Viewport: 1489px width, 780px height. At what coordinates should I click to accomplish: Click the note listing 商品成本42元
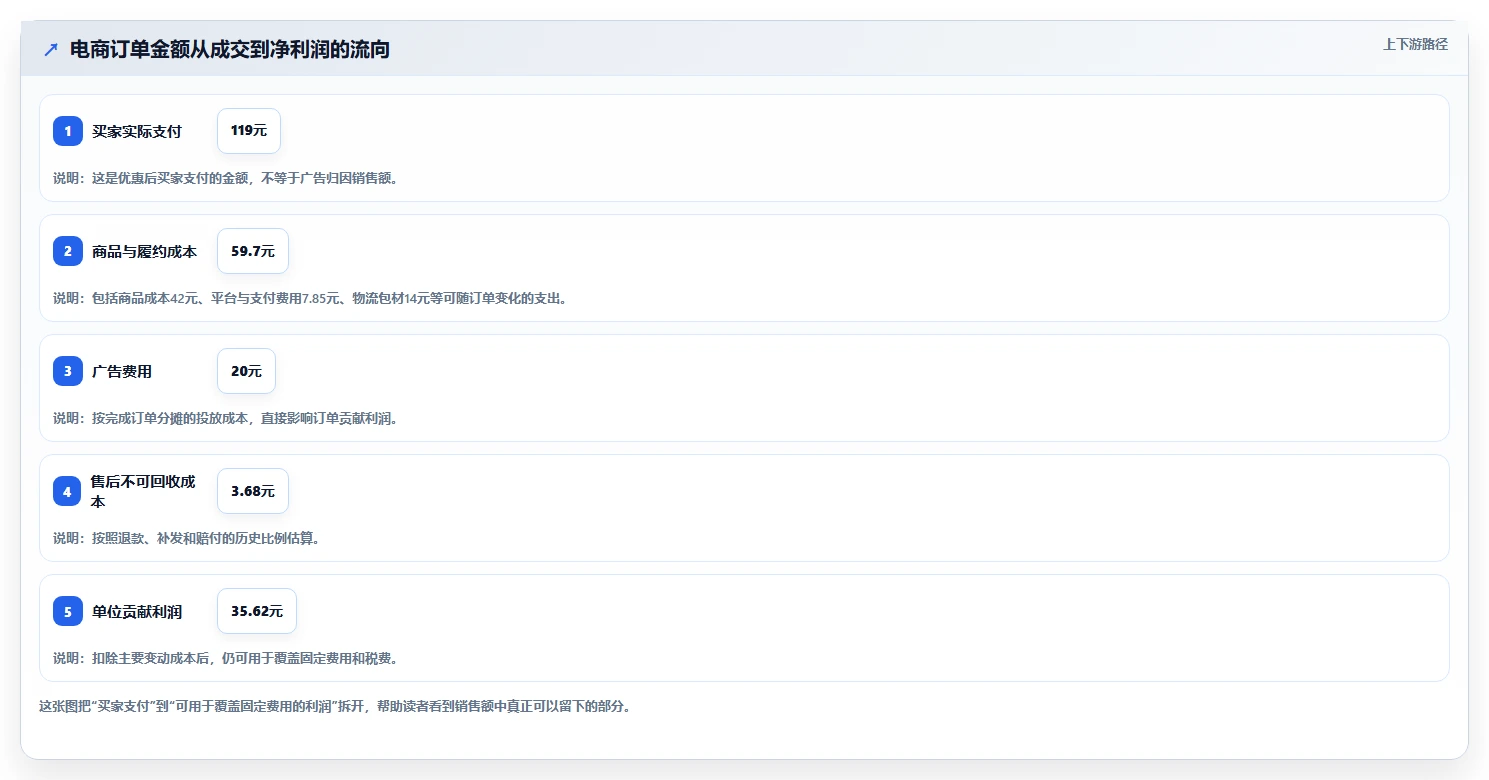coord(310,298)
